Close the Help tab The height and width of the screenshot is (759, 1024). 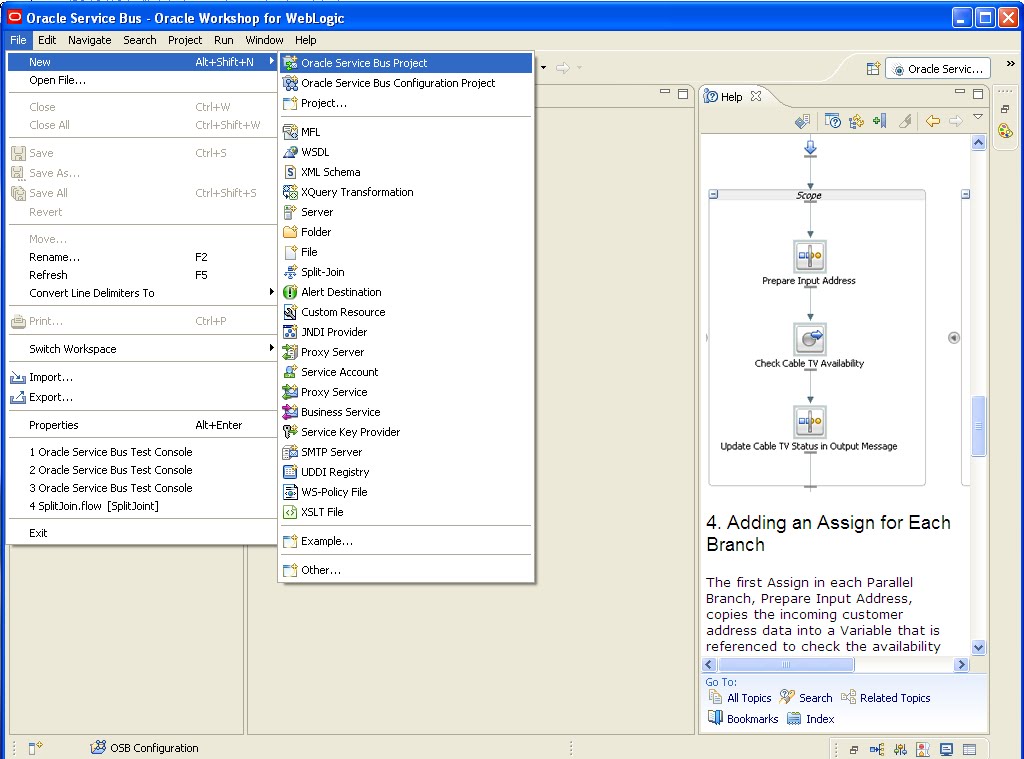point(756,96)
